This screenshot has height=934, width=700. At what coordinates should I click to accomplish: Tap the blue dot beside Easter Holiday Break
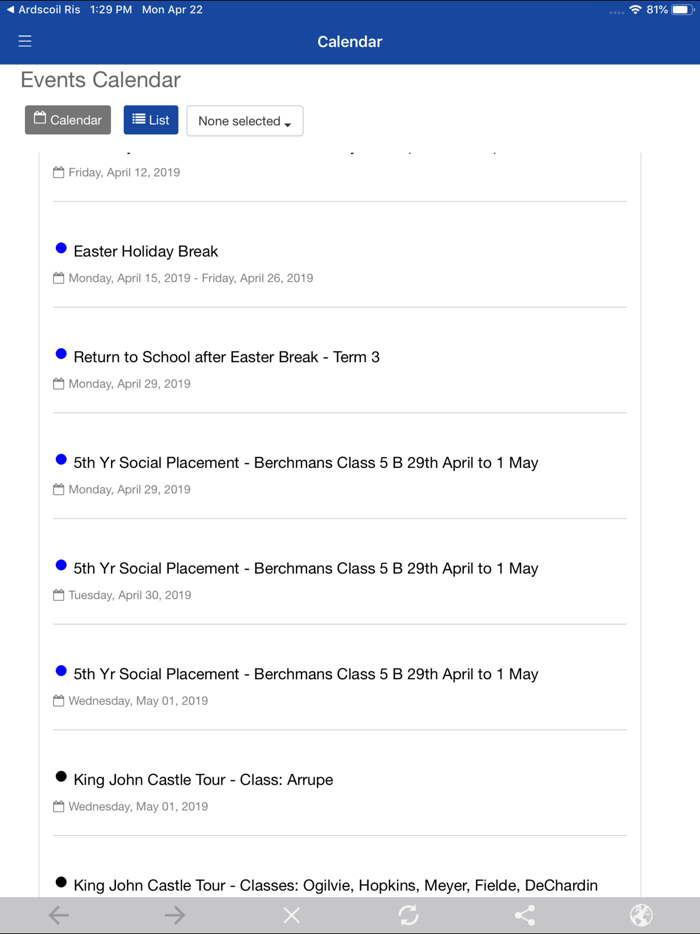point(61,248)
